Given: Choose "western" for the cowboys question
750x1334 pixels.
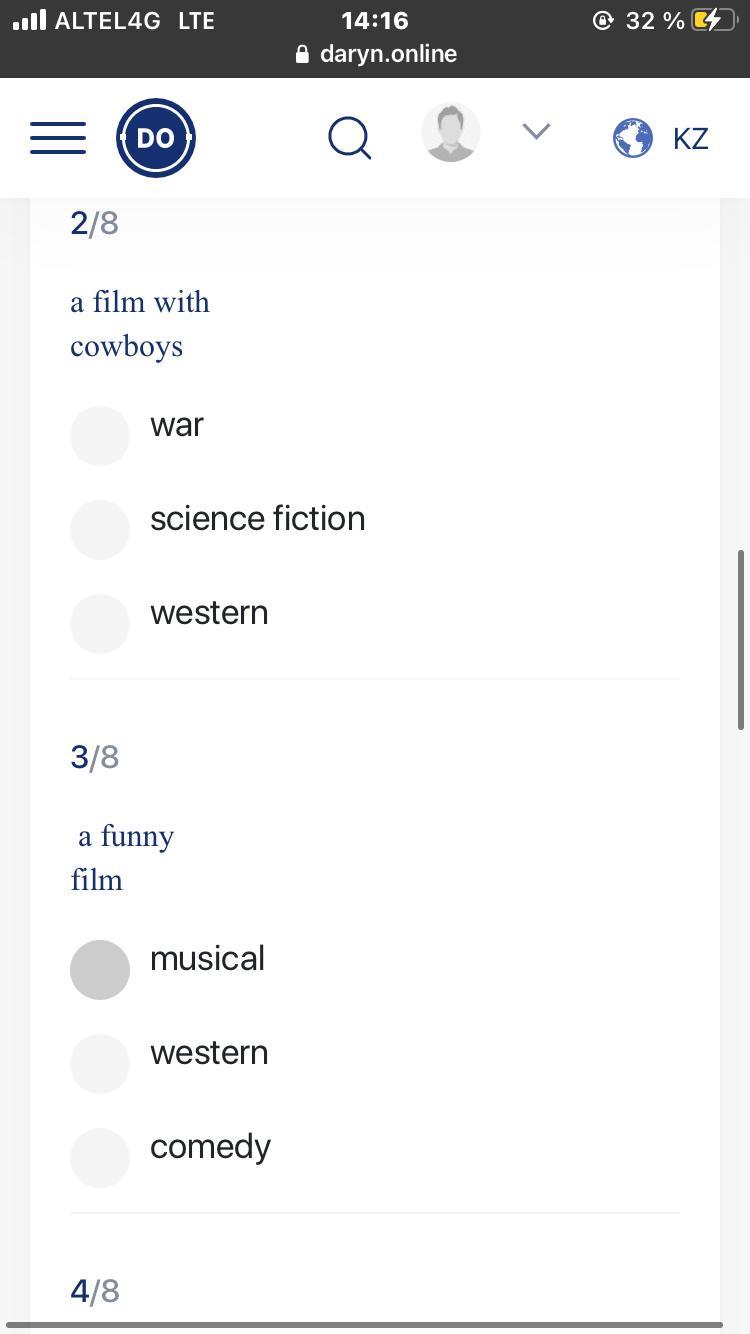Looking at the screenshot, I should coord(100,624).
